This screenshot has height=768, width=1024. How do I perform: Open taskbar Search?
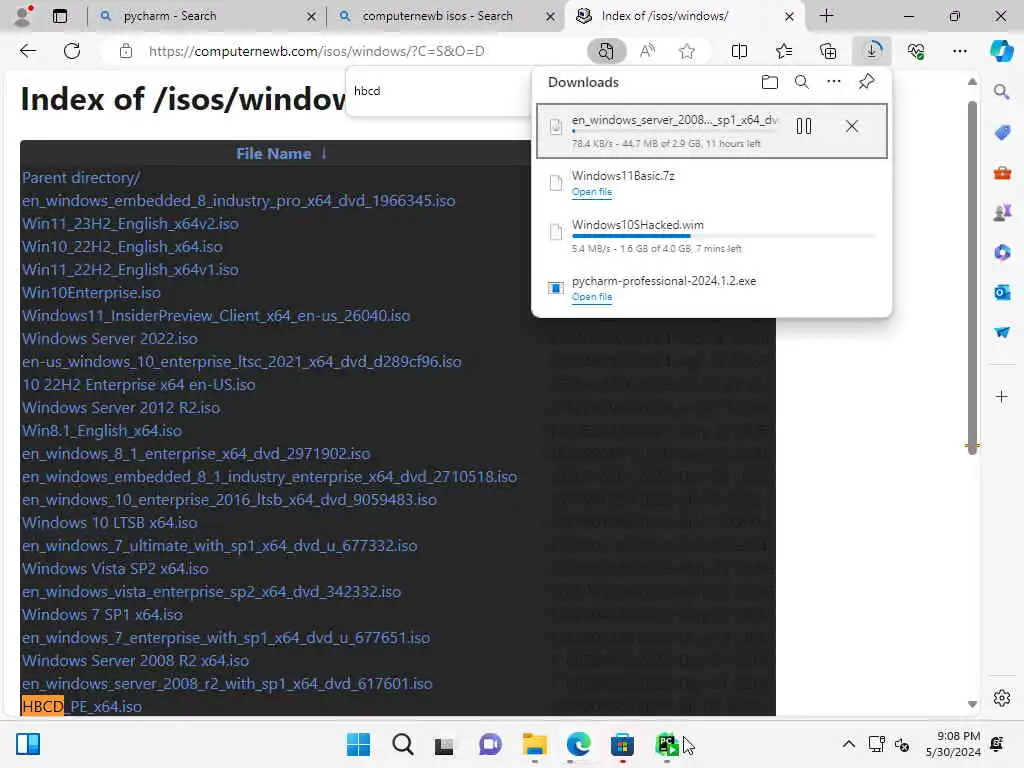tap(402, 744)
